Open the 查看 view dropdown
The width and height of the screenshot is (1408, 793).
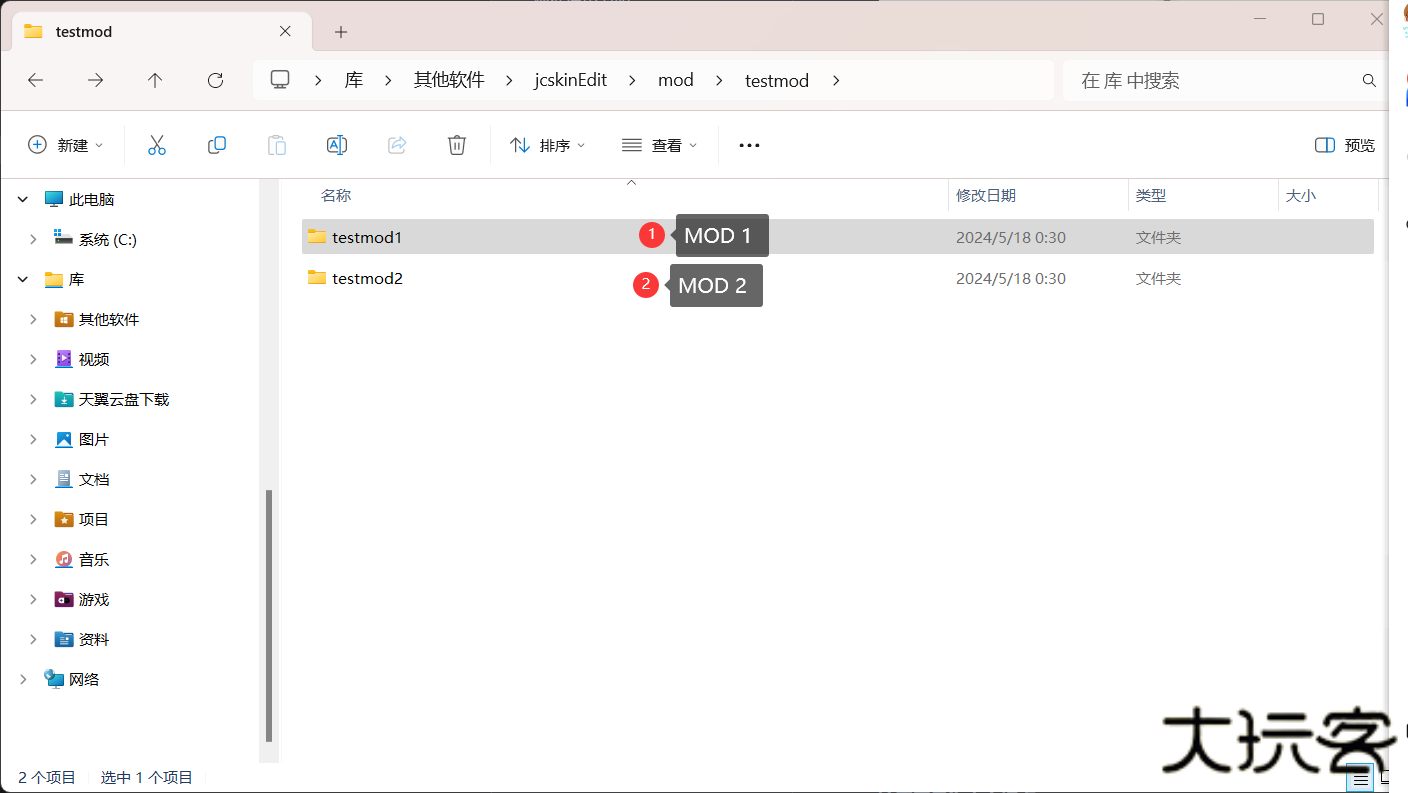[x=658, y=144]
